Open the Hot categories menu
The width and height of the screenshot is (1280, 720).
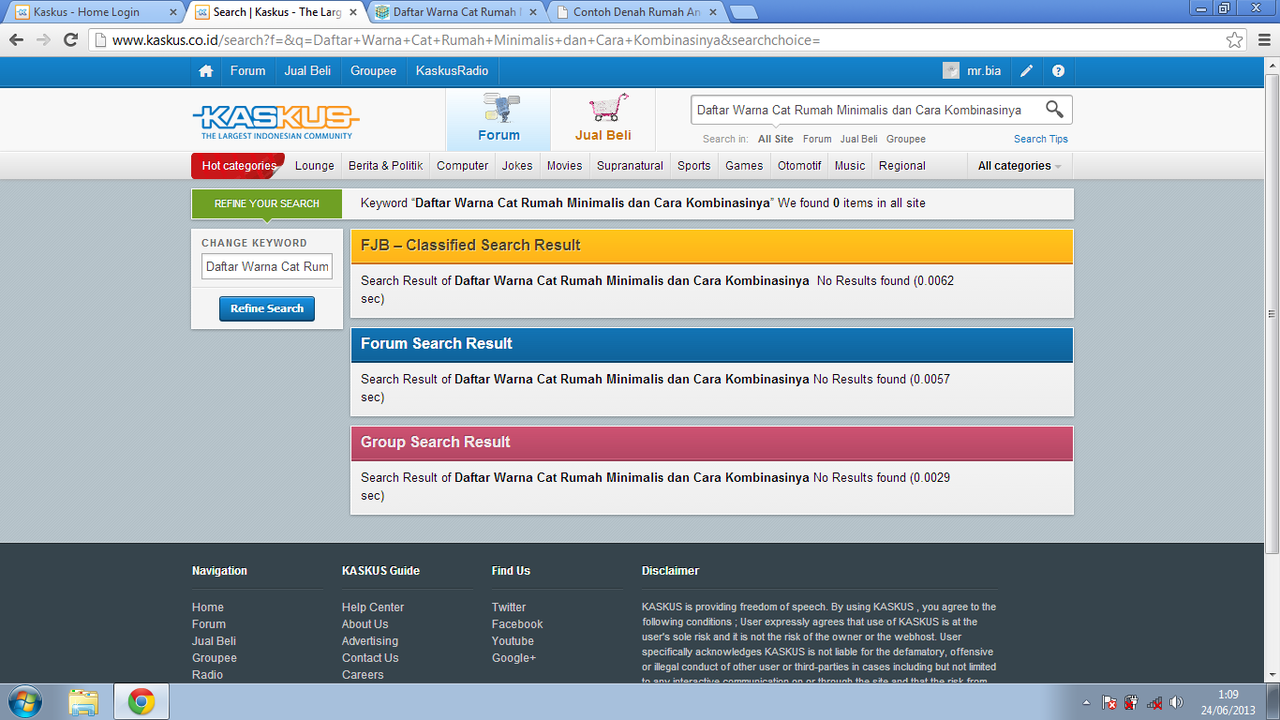click(238, 166)
